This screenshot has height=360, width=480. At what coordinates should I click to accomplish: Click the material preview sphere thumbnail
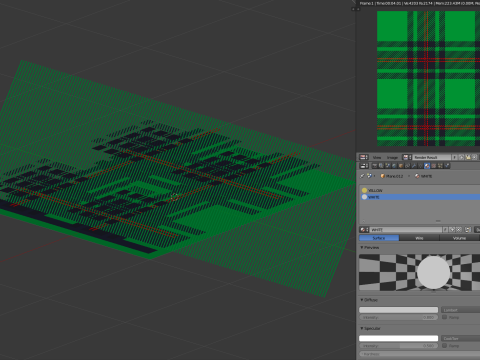click(x=433, y=272)
